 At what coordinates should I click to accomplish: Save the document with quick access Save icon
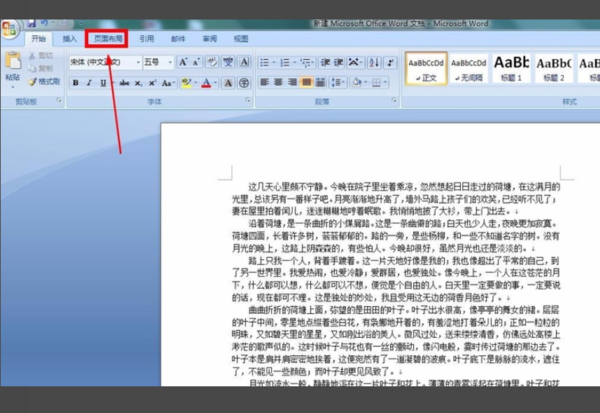[x=31, y=24]
